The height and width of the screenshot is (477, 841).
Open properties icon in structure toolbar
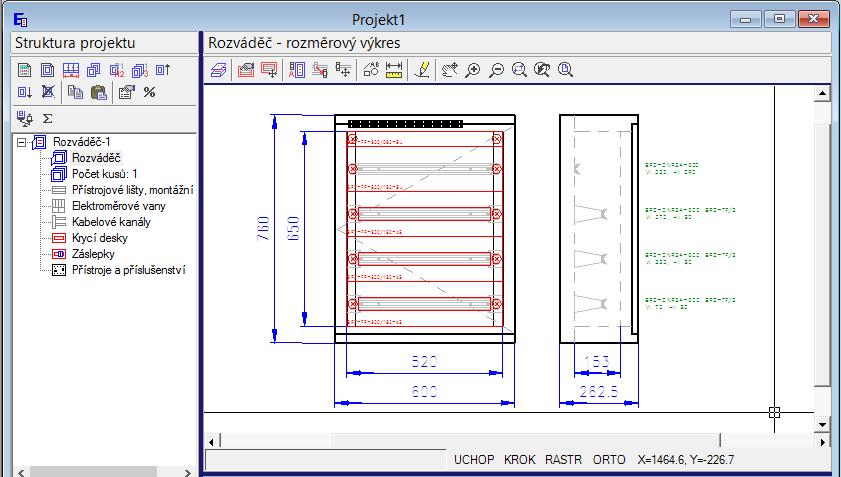(126, 92)
